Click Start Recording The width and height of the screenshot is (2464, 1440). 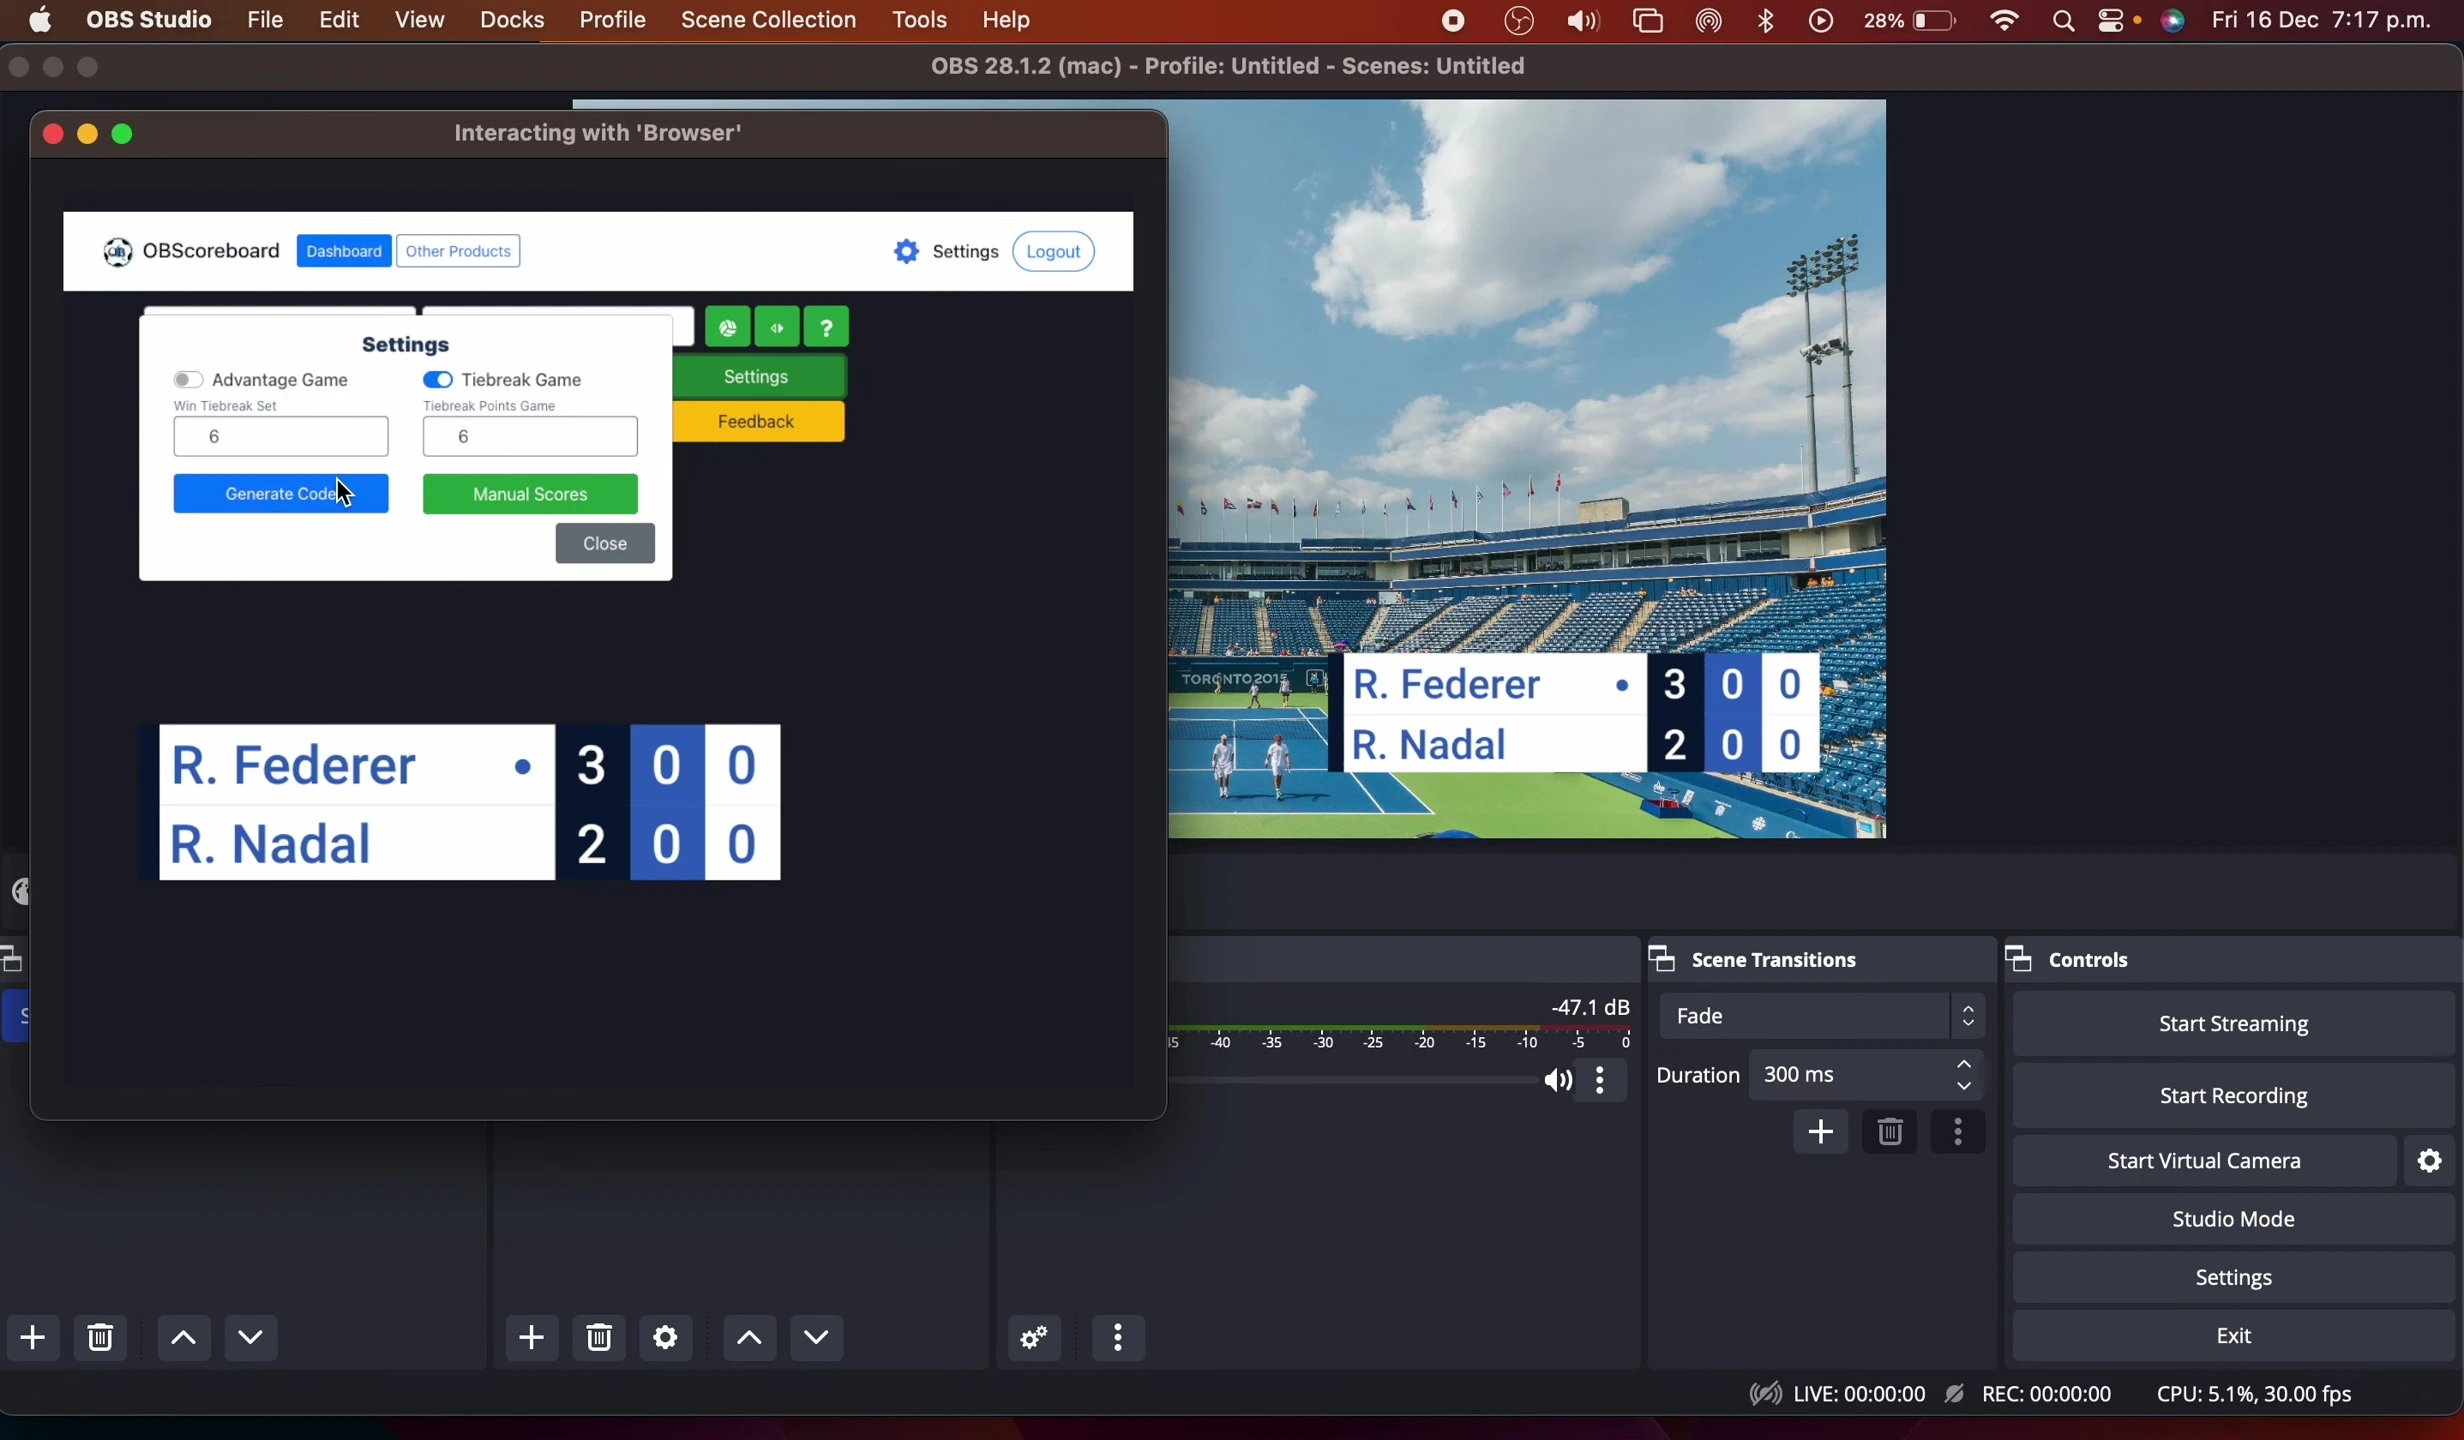[x=2233, y=1095]
